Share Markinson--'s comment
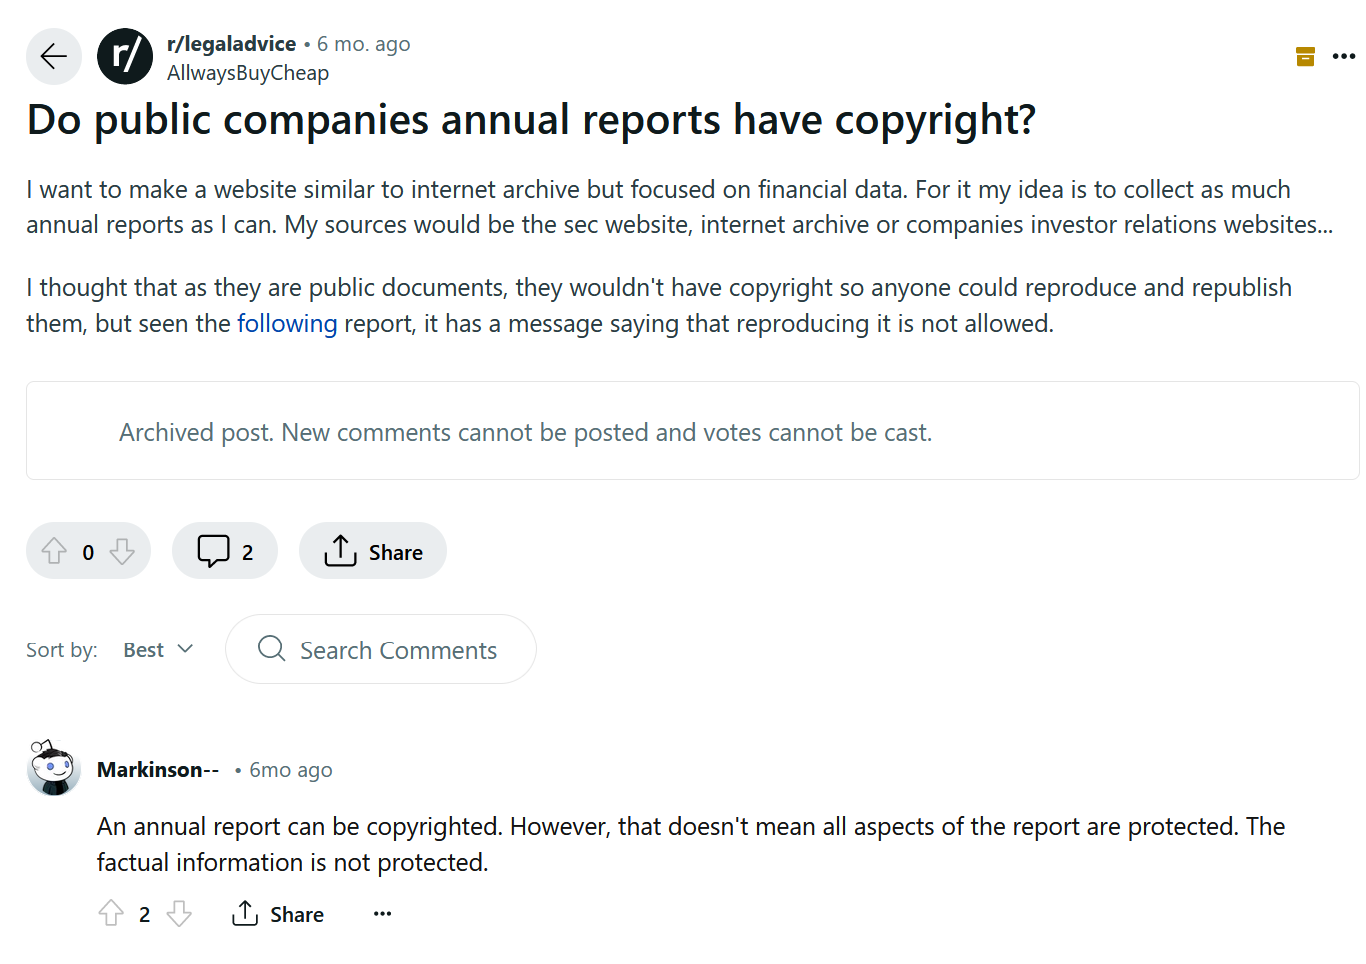Viewport: 1366px width, 964px height. coord(278,913)
